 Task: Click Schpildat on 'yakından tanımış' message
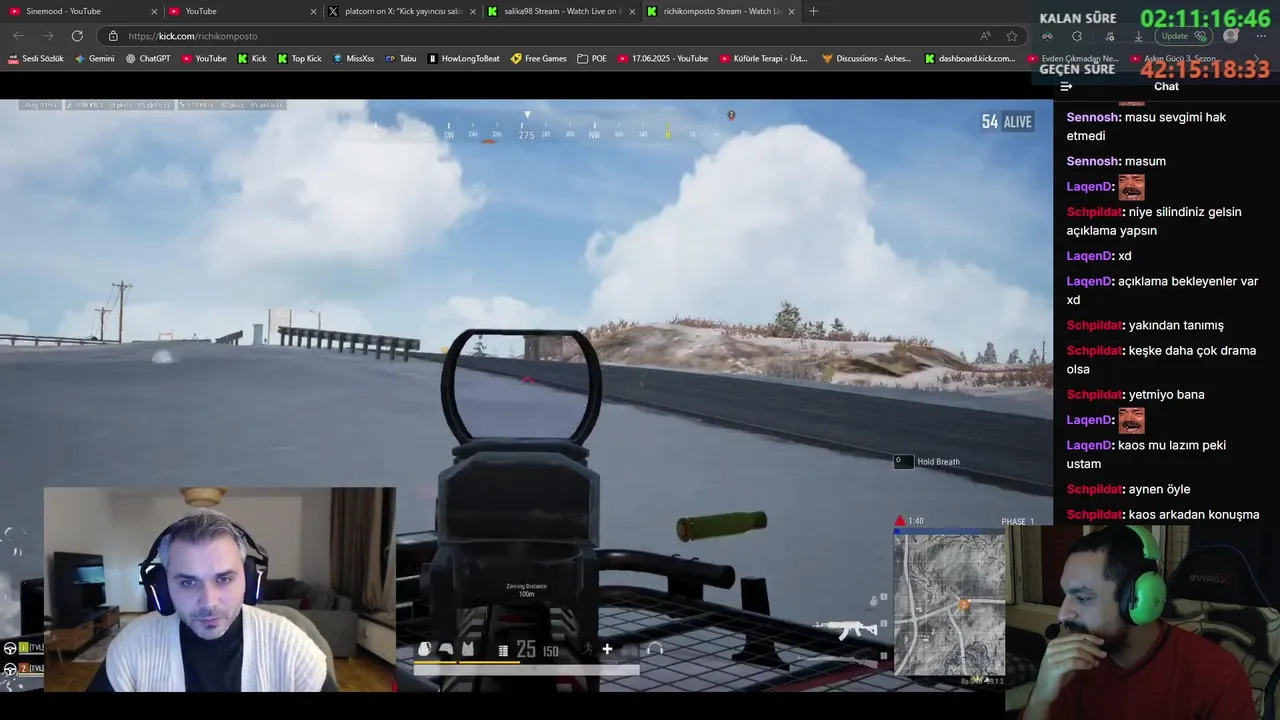(1095, 325)
